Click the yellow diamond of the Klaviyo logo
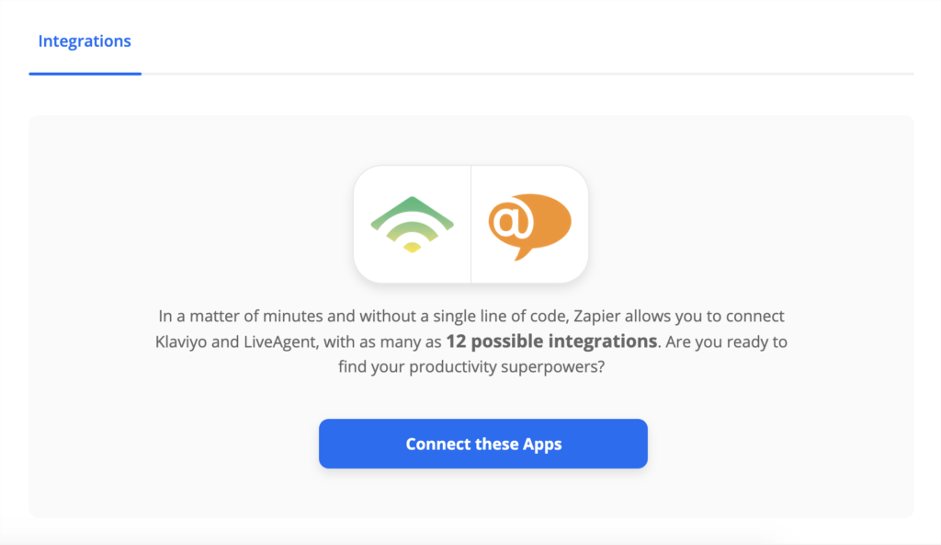The width and height of the screenshot is (941, 545). coord(411,247)
